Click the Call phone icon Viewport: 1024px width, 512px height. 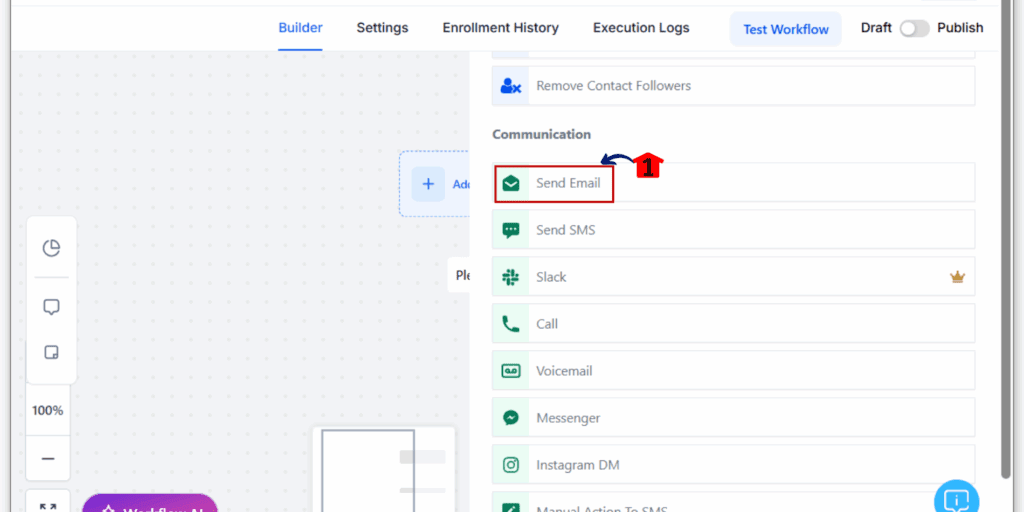click(511, 324)
